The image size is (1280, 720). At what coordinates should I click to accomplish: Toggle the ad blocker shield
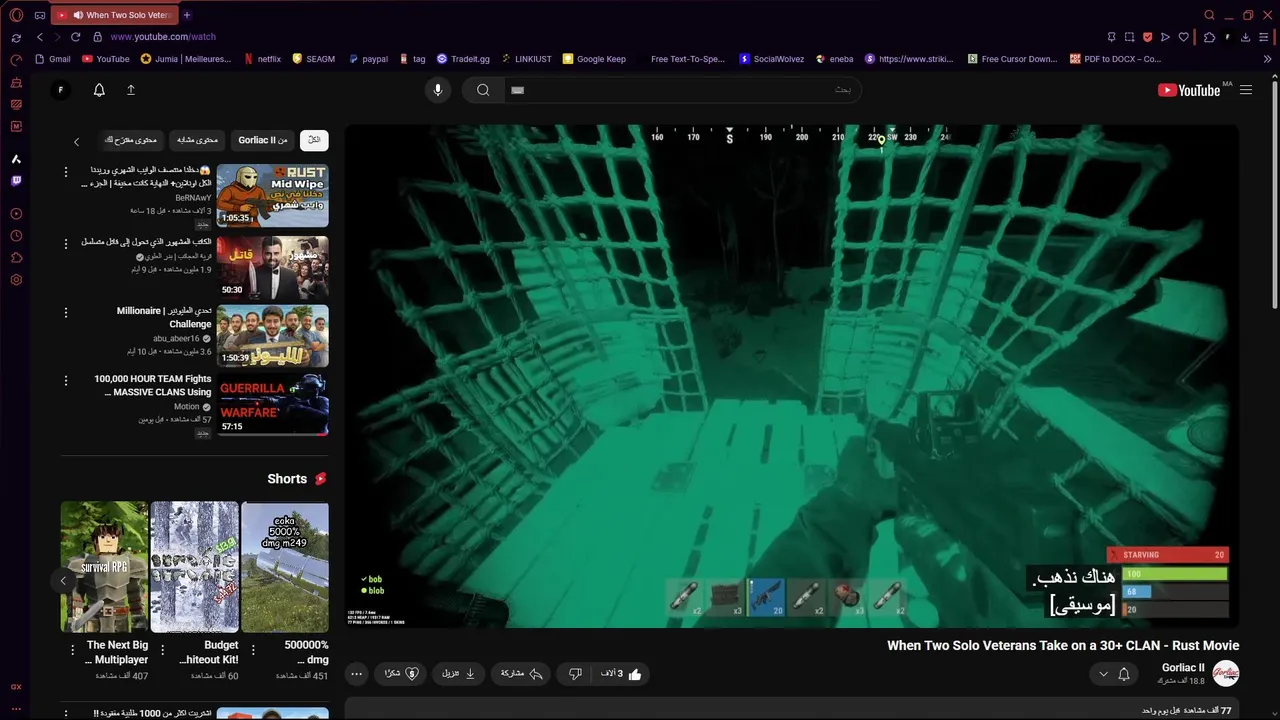coord(1147,37)
